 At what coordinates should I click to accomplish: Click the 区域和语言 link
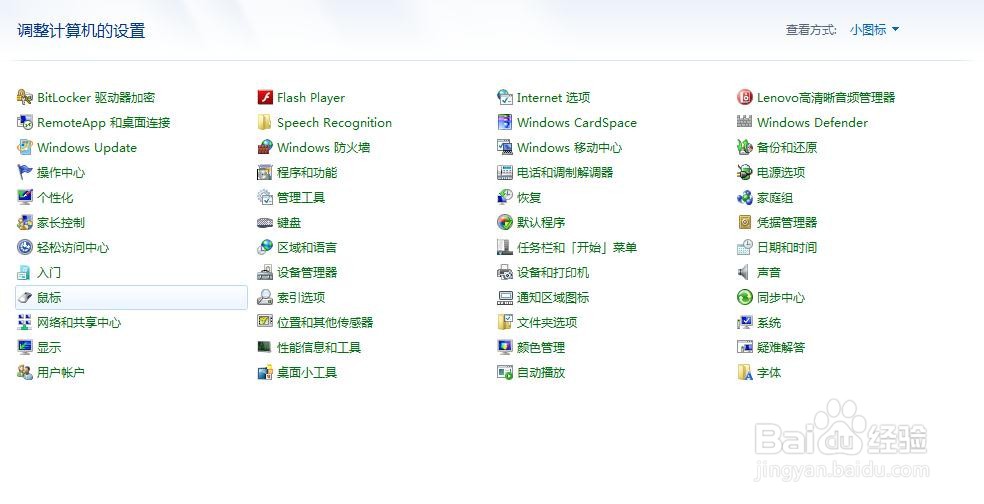click(x=307, y=247)
